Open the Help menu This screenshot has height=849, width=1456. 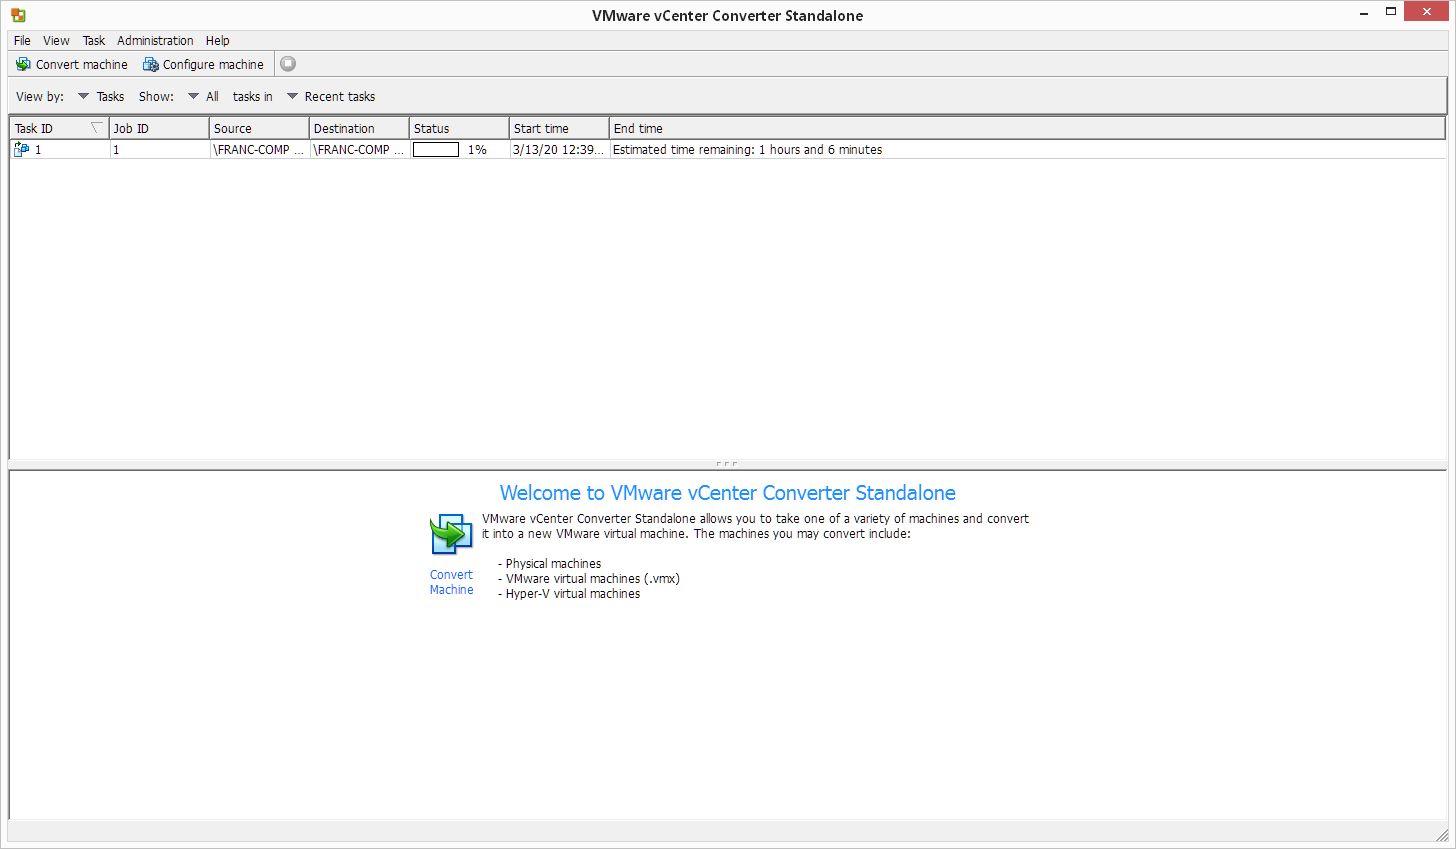coord(217,41)
